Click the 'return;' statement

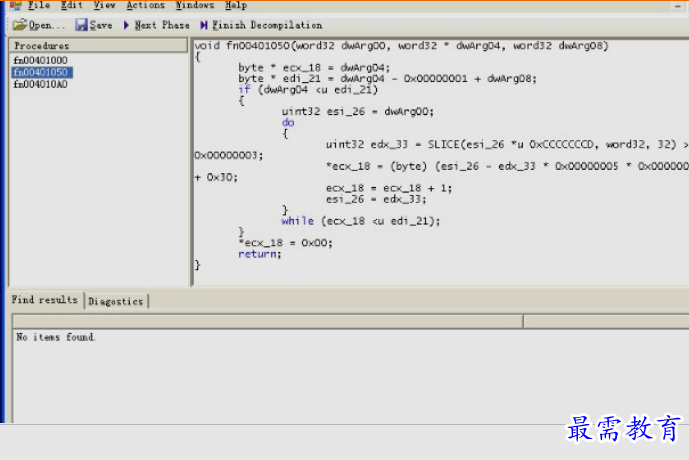[x=259, y=254]
